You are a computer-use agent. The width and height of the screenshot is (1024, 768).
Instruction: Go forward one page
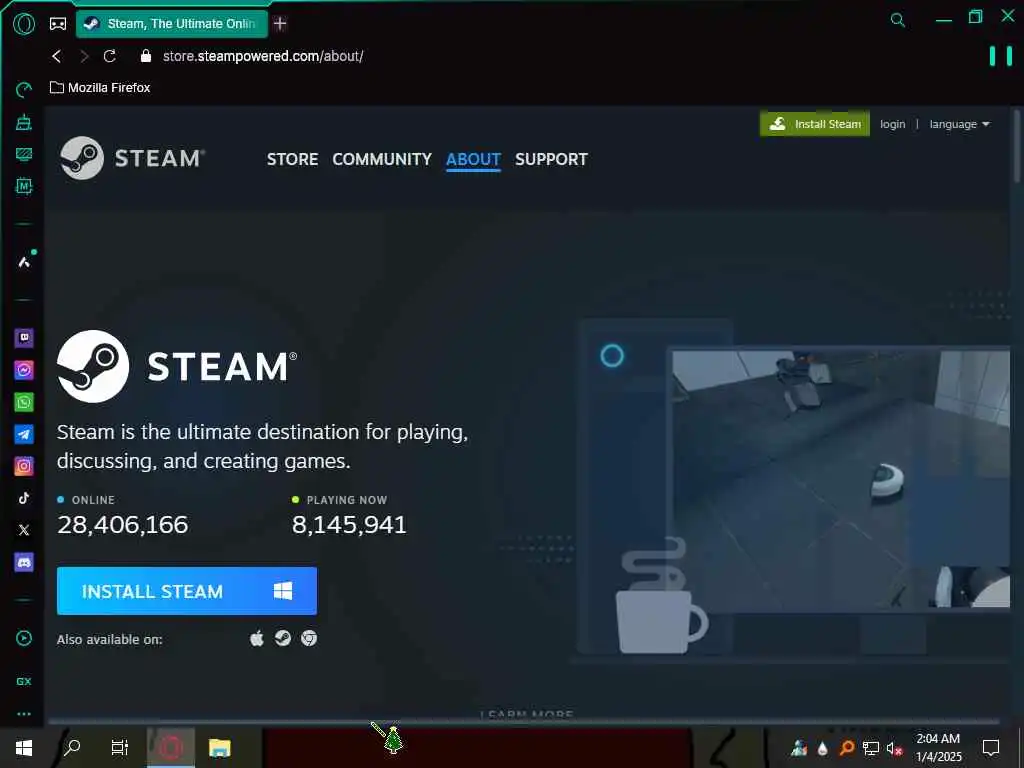tap(84, 56)
